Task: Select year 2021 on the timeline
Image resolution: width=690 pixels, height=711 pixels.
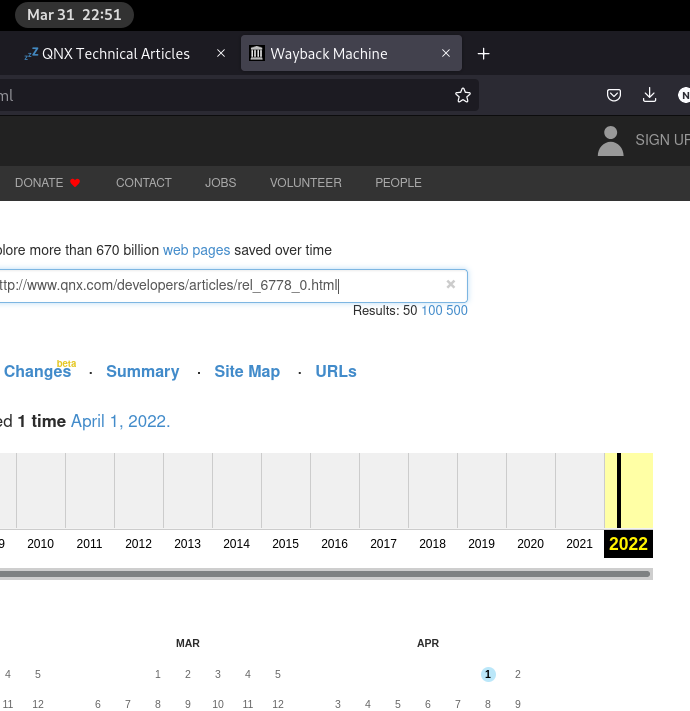Action: (x=579, y=544)
